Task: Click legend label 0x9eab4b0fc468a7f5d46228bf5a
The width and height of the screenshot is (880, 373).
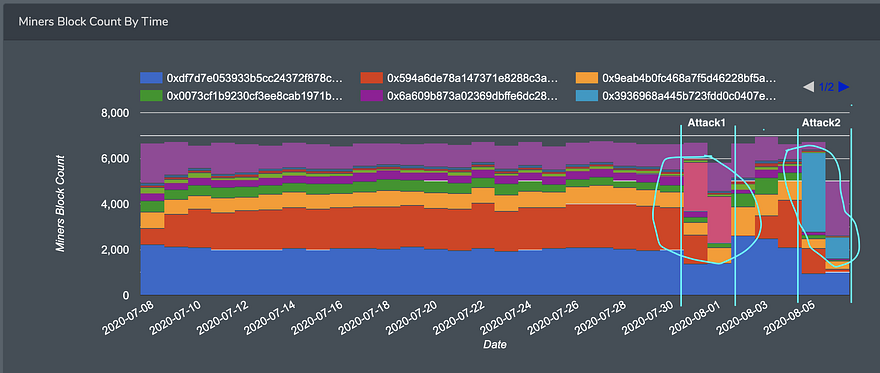Action: [x=690, y=78]
